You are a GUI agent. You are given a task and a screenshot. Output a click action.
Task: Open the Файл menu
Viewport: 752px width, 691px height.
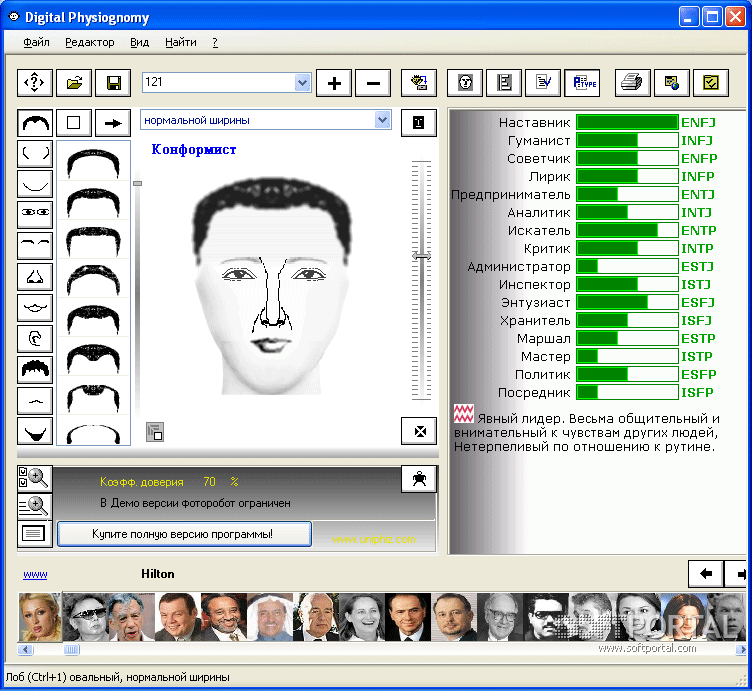[x=36, y=43]
